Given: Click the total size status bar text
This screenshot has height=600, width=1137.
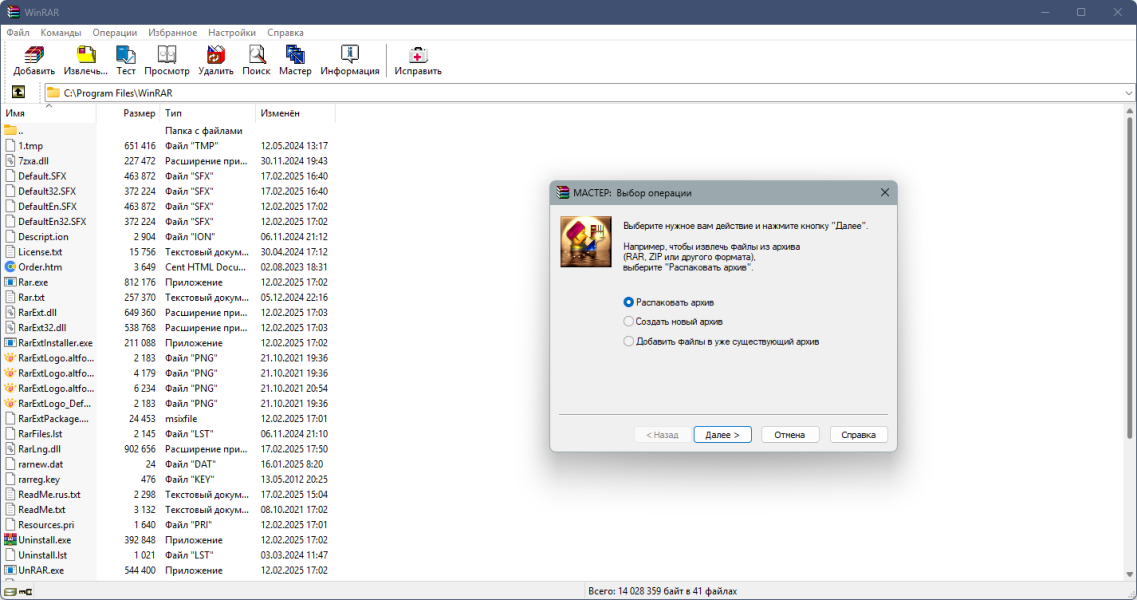Looking at the screenshot, I should click(662, 591).
